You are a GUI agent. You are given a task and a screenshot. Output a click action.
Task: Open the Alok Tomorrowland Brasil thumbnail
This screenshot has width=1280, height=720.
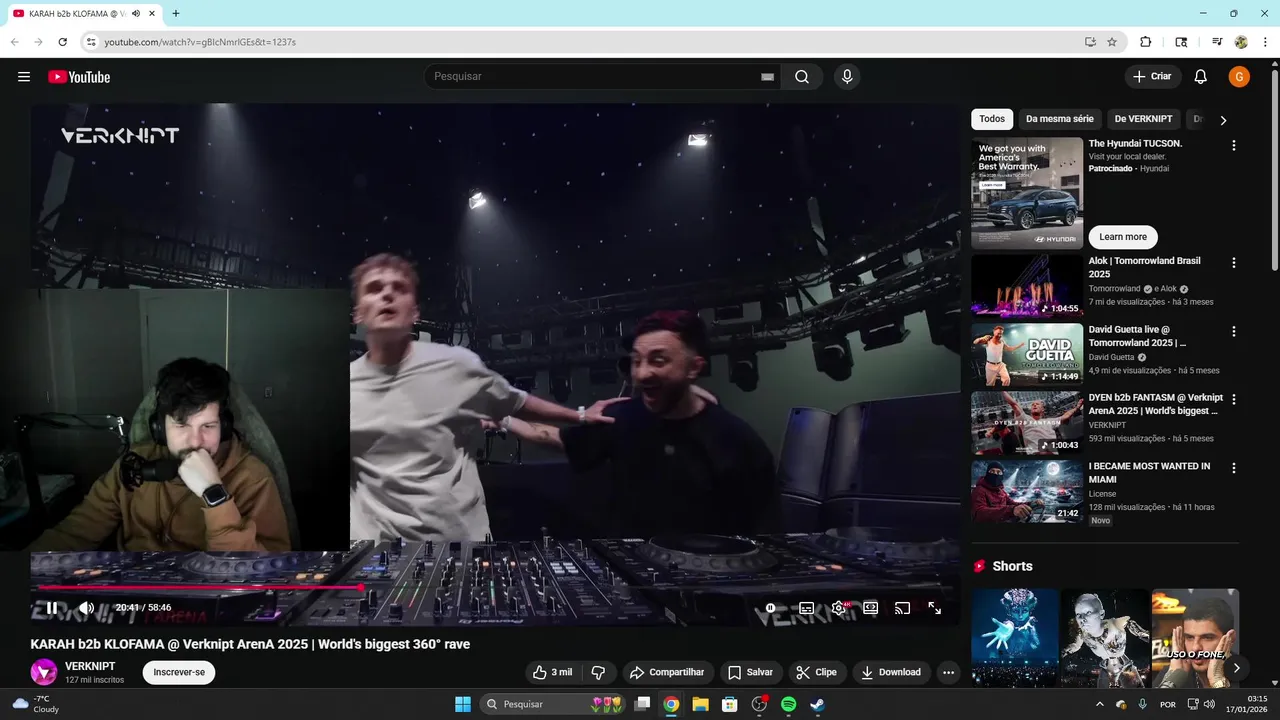1027,286
